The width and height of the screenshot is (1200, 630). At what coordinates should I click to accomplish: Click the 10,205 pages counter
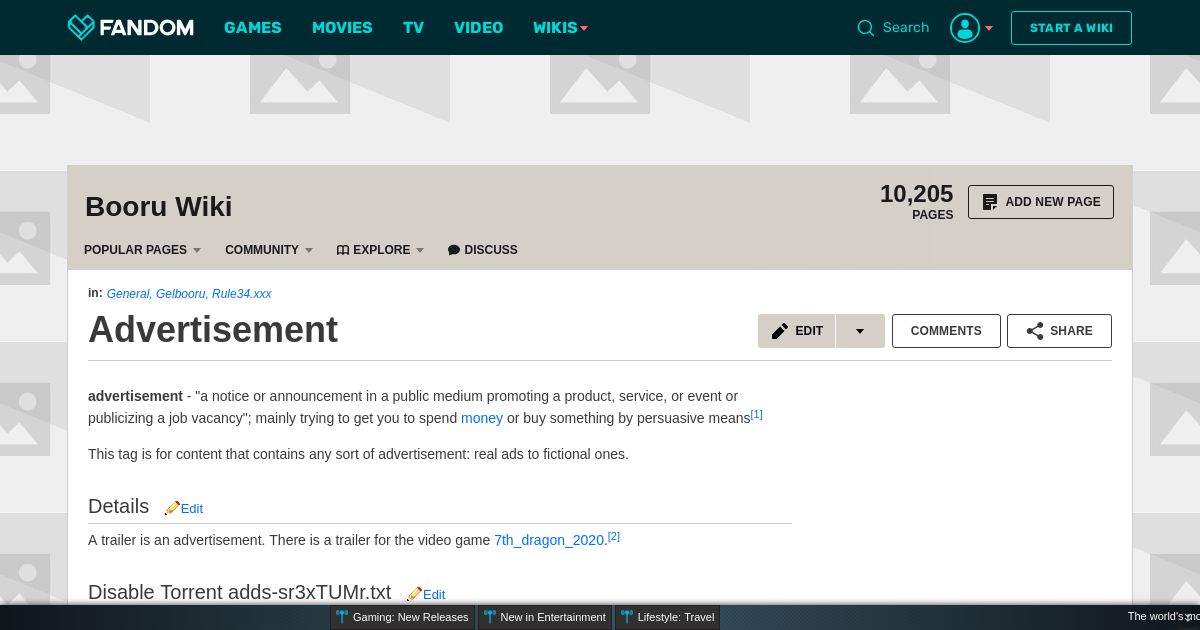point(916,201)
